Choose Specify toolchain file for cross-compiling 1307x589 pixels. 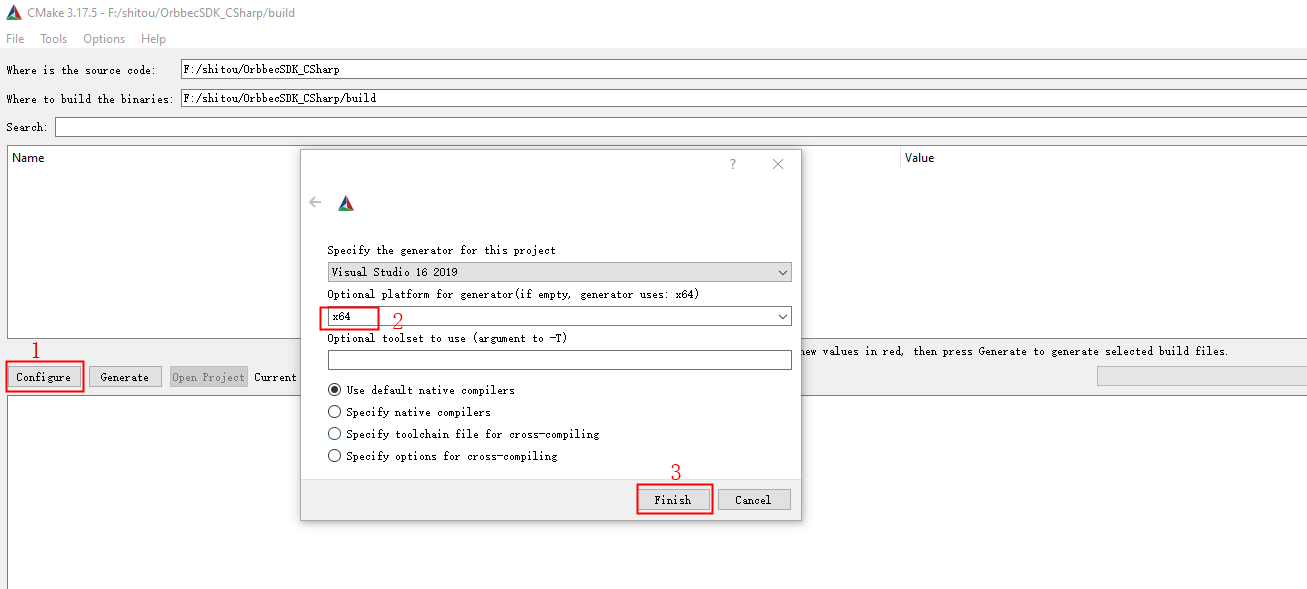click(x=464, y=434)
